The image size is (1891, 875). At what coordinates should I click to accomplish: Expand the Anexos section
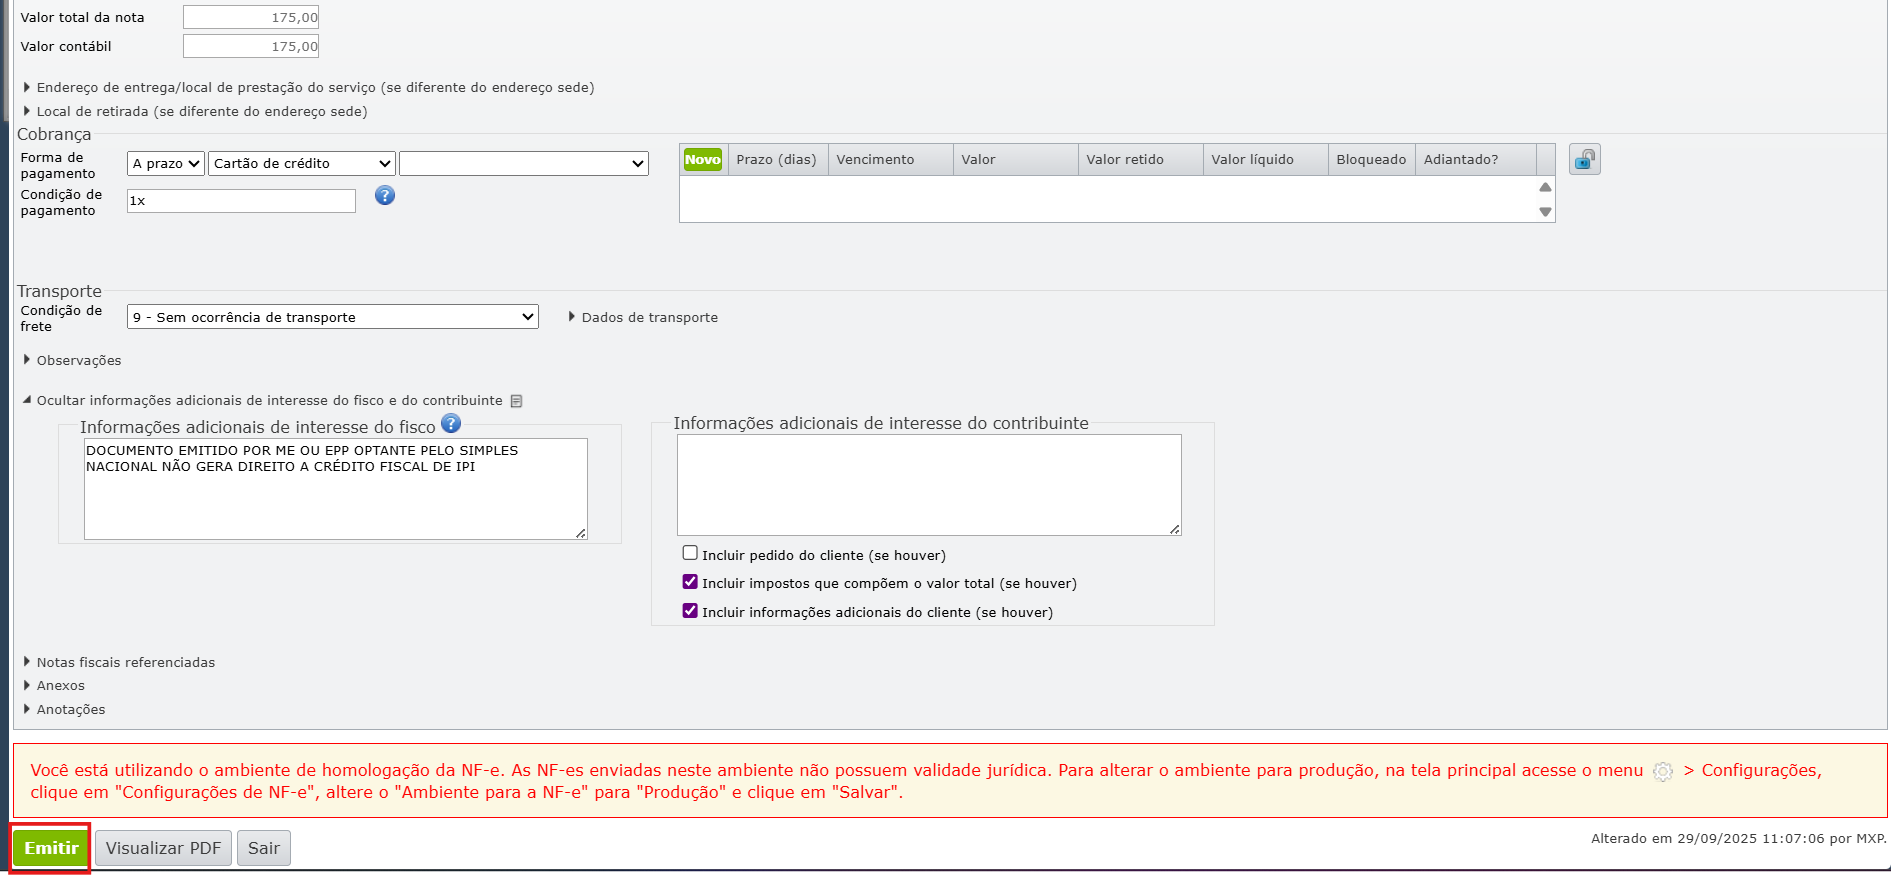(x=54, y=686)
